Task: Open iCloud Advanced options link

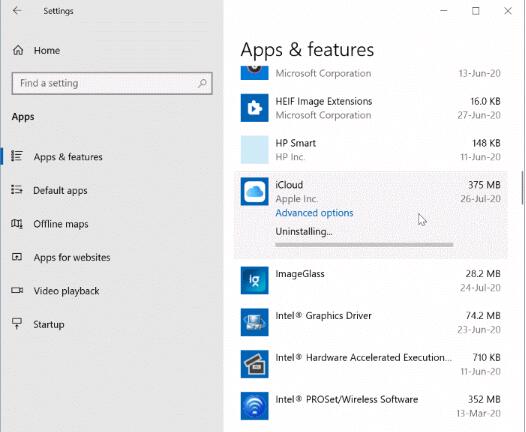Action: pyautogui.click(x=314, y=213)
